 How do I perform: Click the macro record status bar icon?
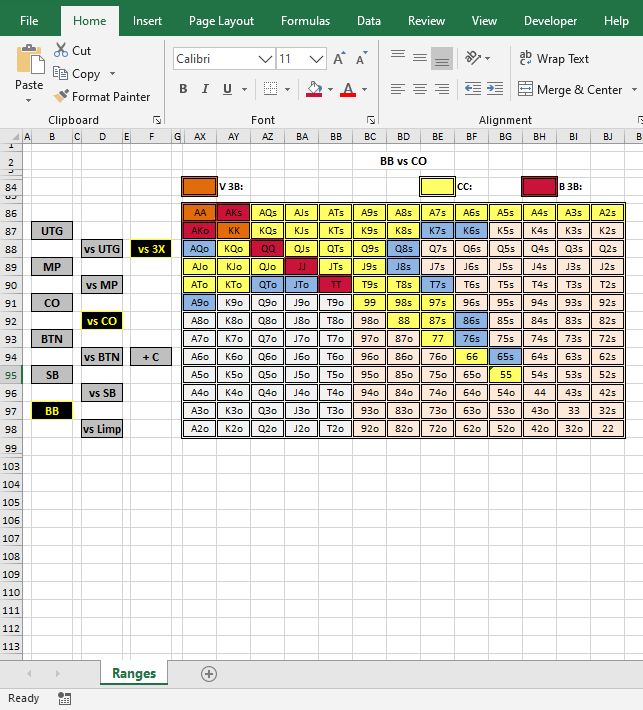64,699
